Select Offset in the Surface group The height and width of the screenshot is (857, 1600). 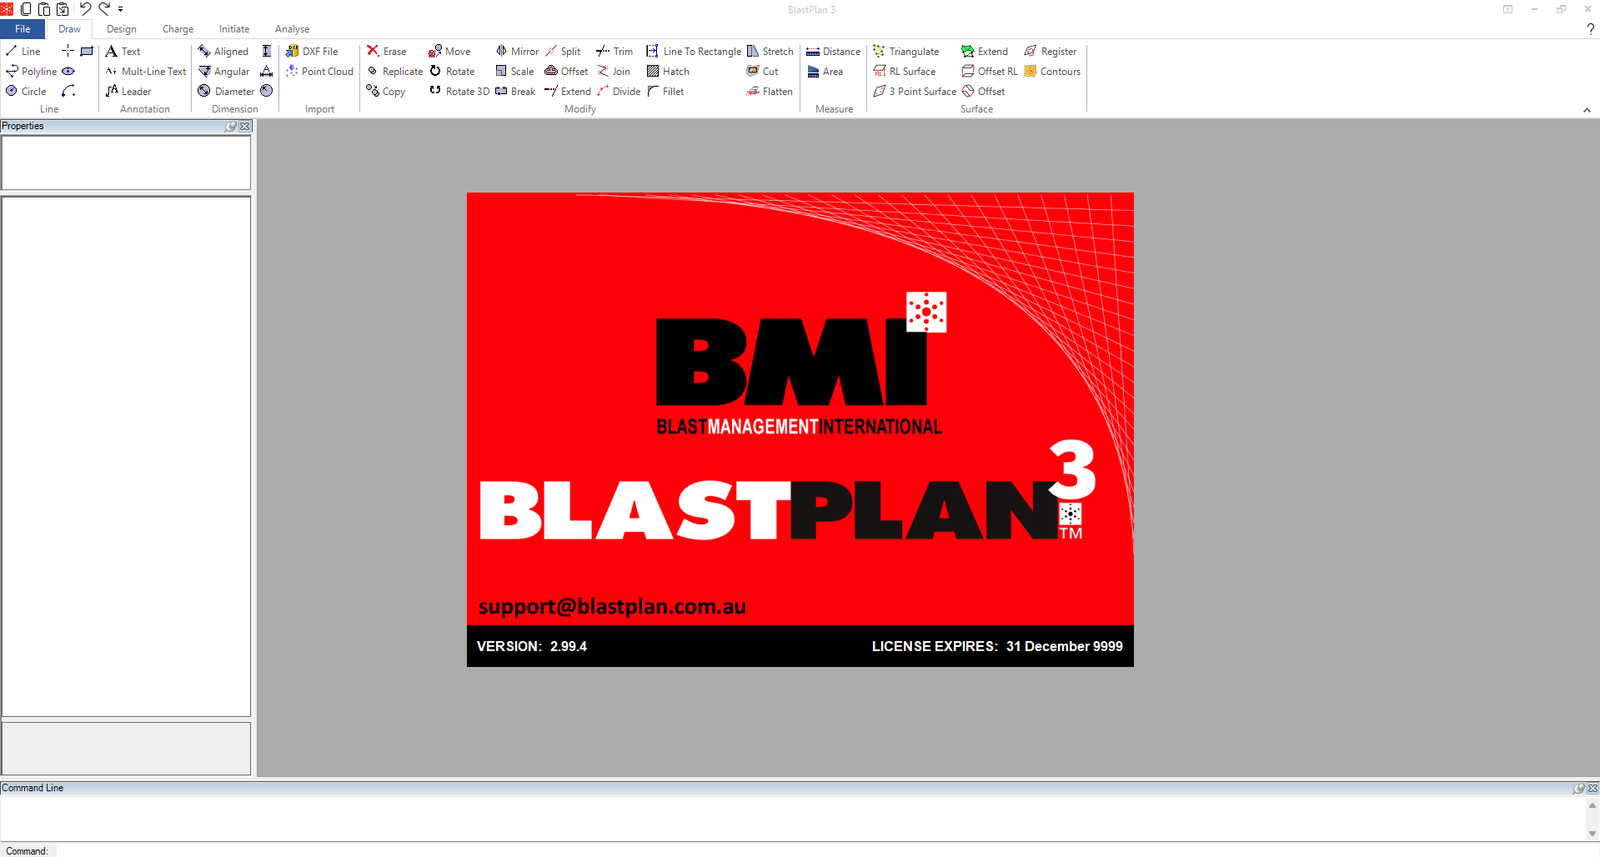pyautogui.click(x=984, y=91)
